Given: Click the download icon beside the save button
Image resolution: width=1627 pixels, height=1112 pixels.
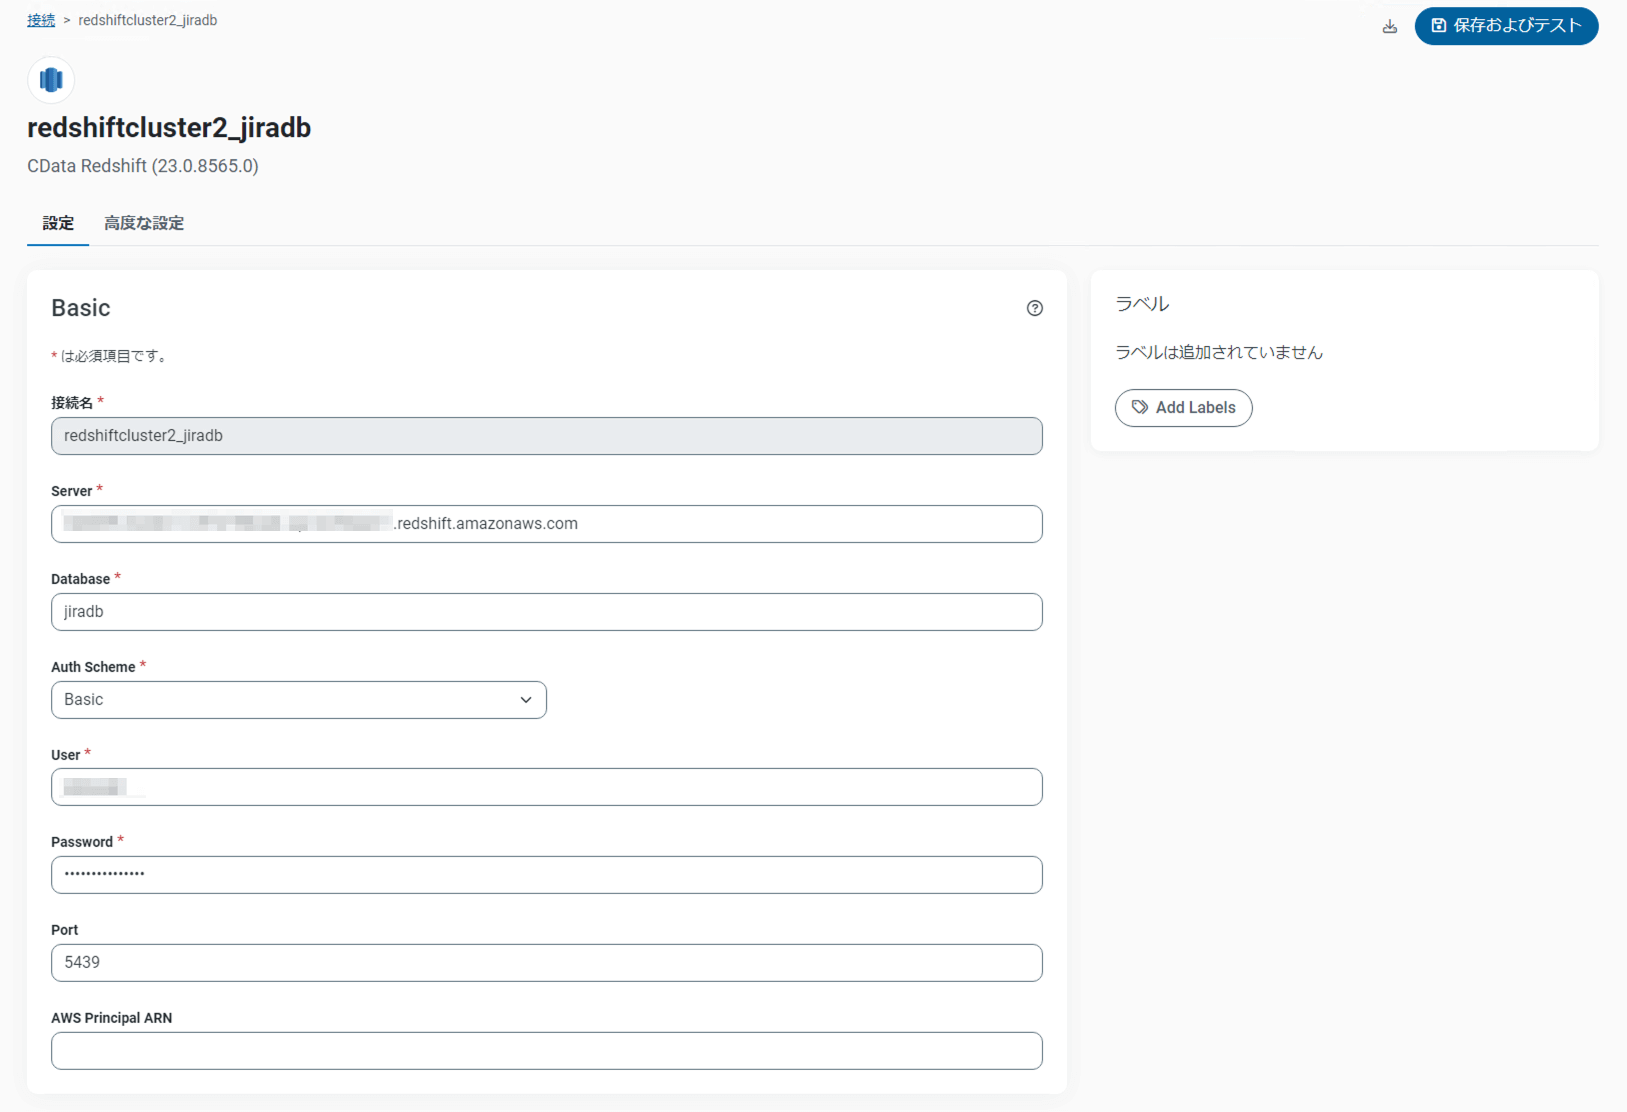Looking at the screenshot, I should [x=1389, y=27].
